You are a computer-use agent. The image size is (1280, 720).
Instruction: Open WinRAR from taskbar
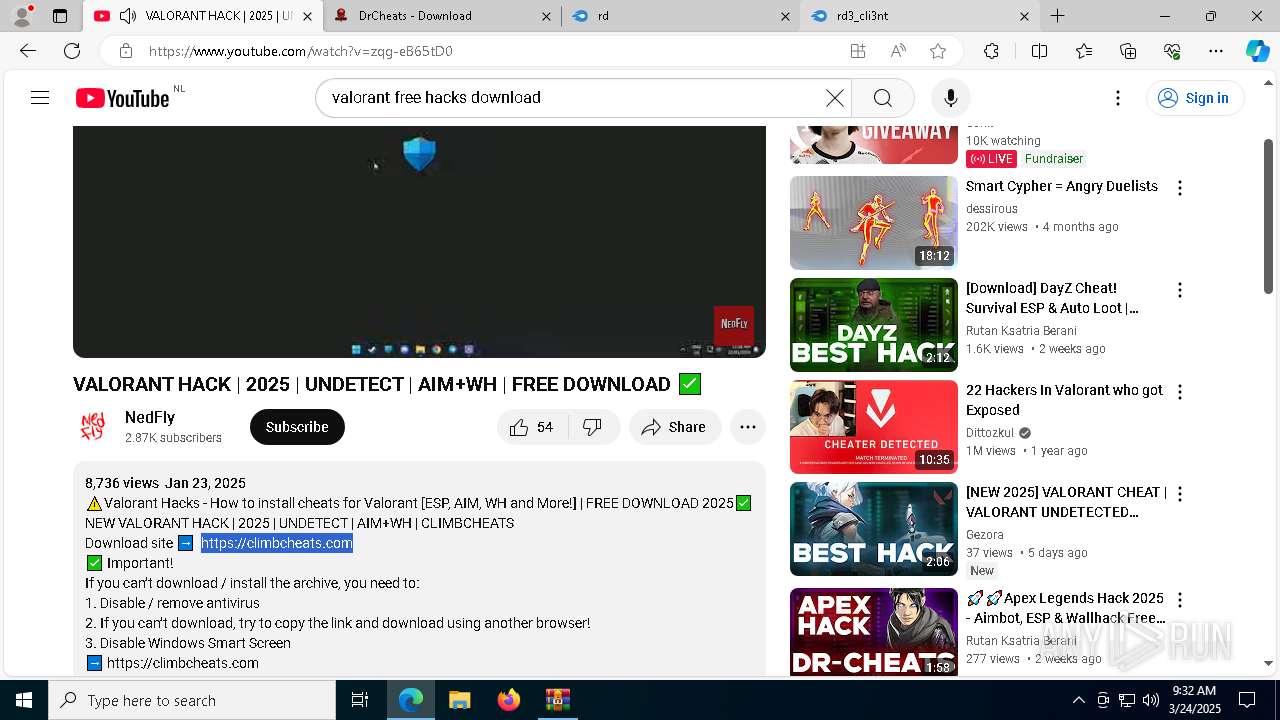click(x=557, y=700)
